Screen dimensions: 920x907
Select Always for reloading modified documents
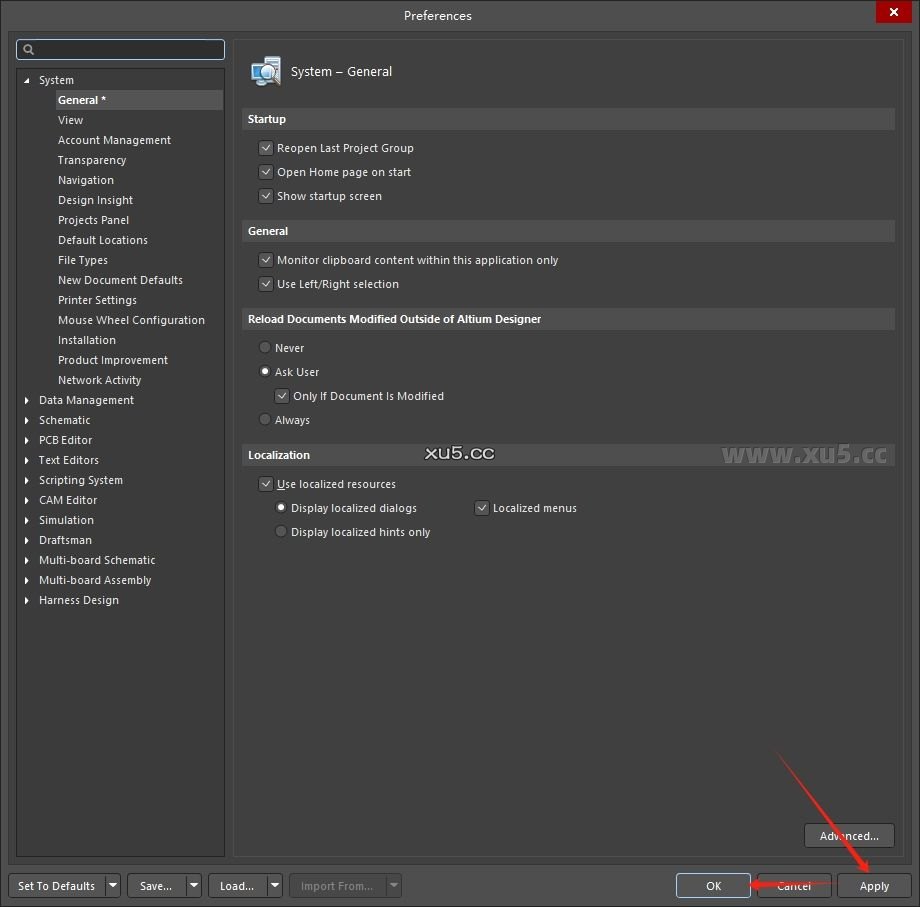tap(264, 419)
